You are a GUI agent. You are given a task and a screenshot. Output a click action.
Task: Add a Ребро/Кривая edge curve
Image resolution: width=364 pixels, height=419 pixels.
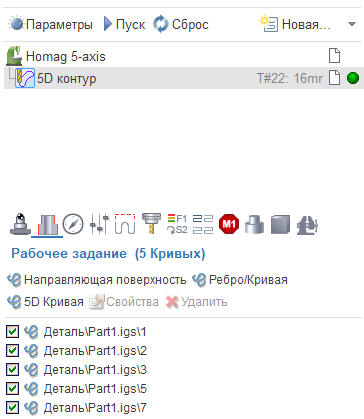tap(240, 280)
